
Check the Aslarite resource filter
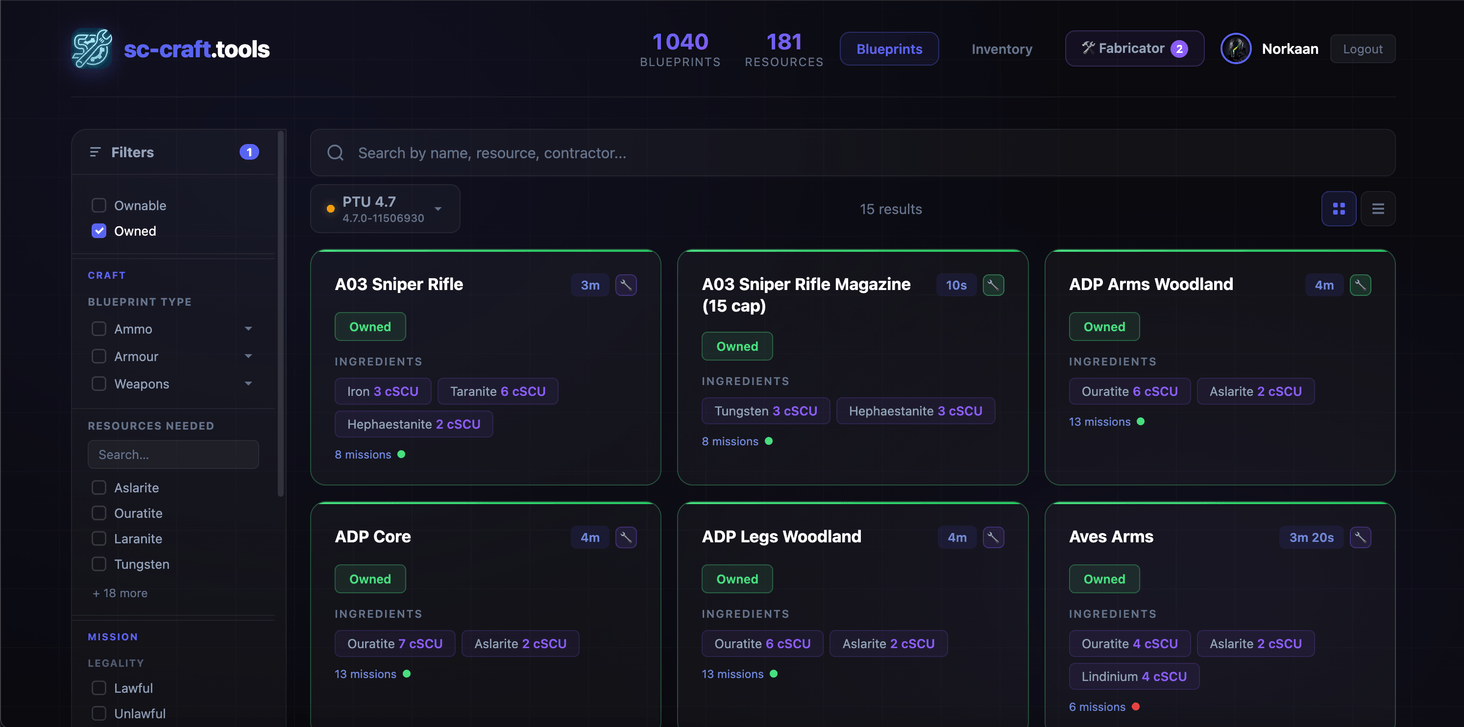[x=99, y=488]
